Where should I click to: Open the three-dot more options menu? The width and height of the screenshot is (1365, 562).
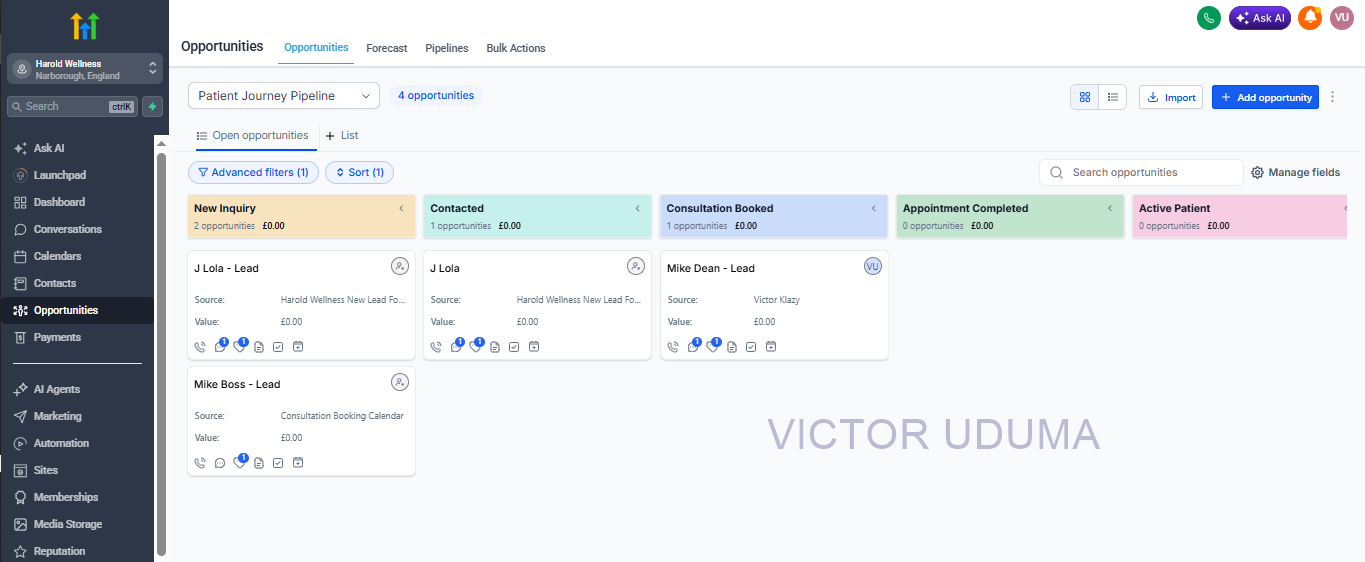point(1332,97)
